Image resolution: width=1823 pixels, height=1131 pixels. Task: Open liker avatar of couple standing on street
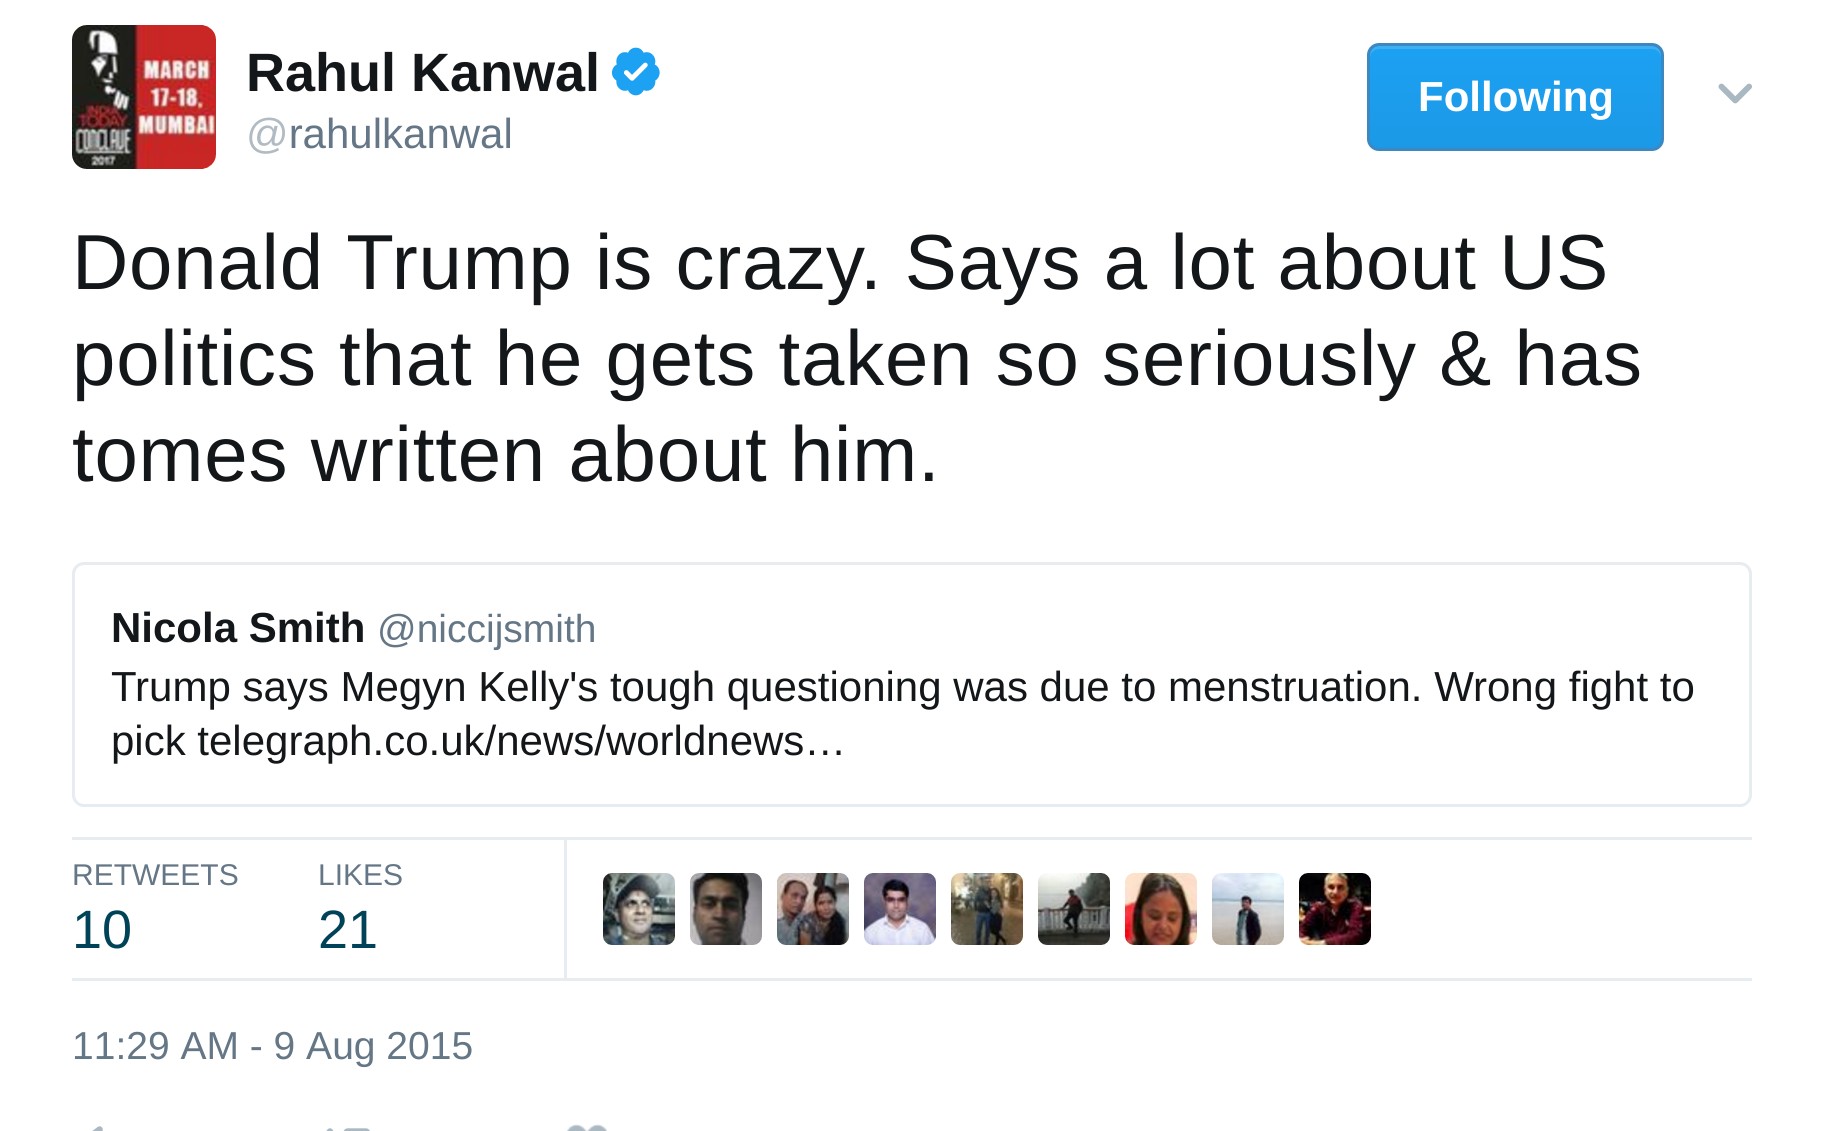click(x=987, y=909)
